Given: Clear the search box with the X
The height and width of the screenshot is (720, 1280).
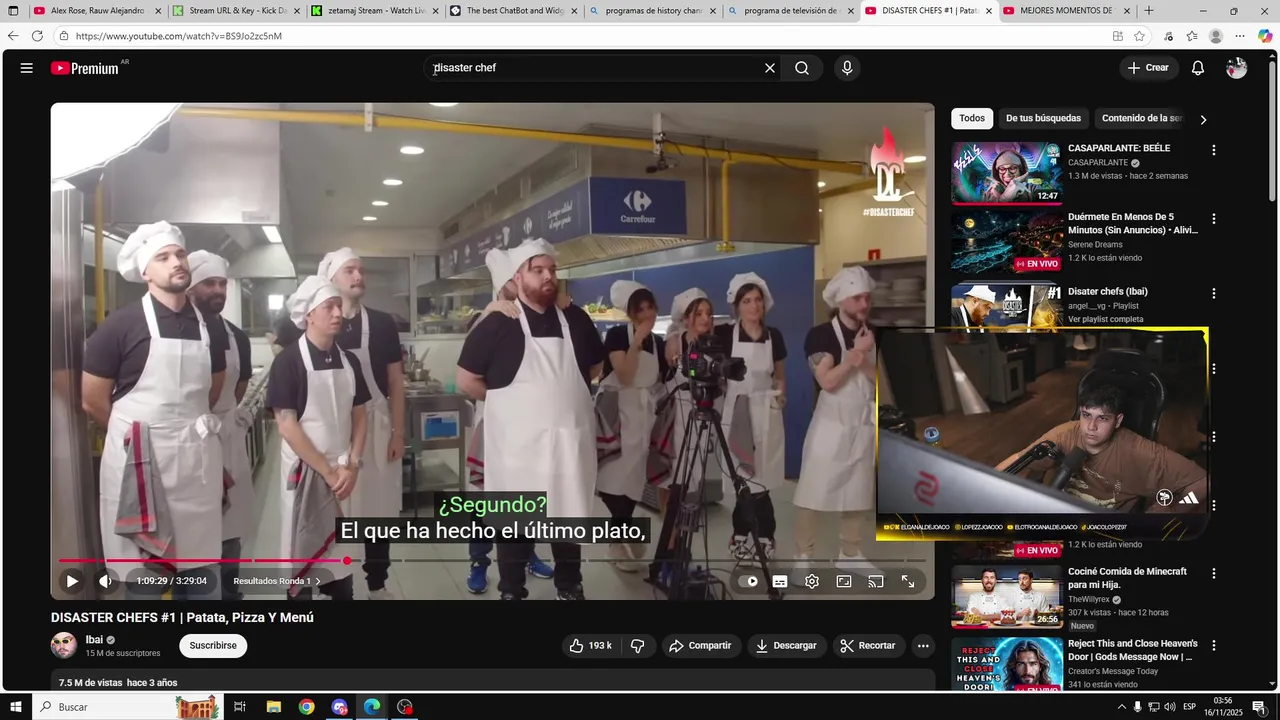Looking at the screenshot, I should (x=770, y=68).
